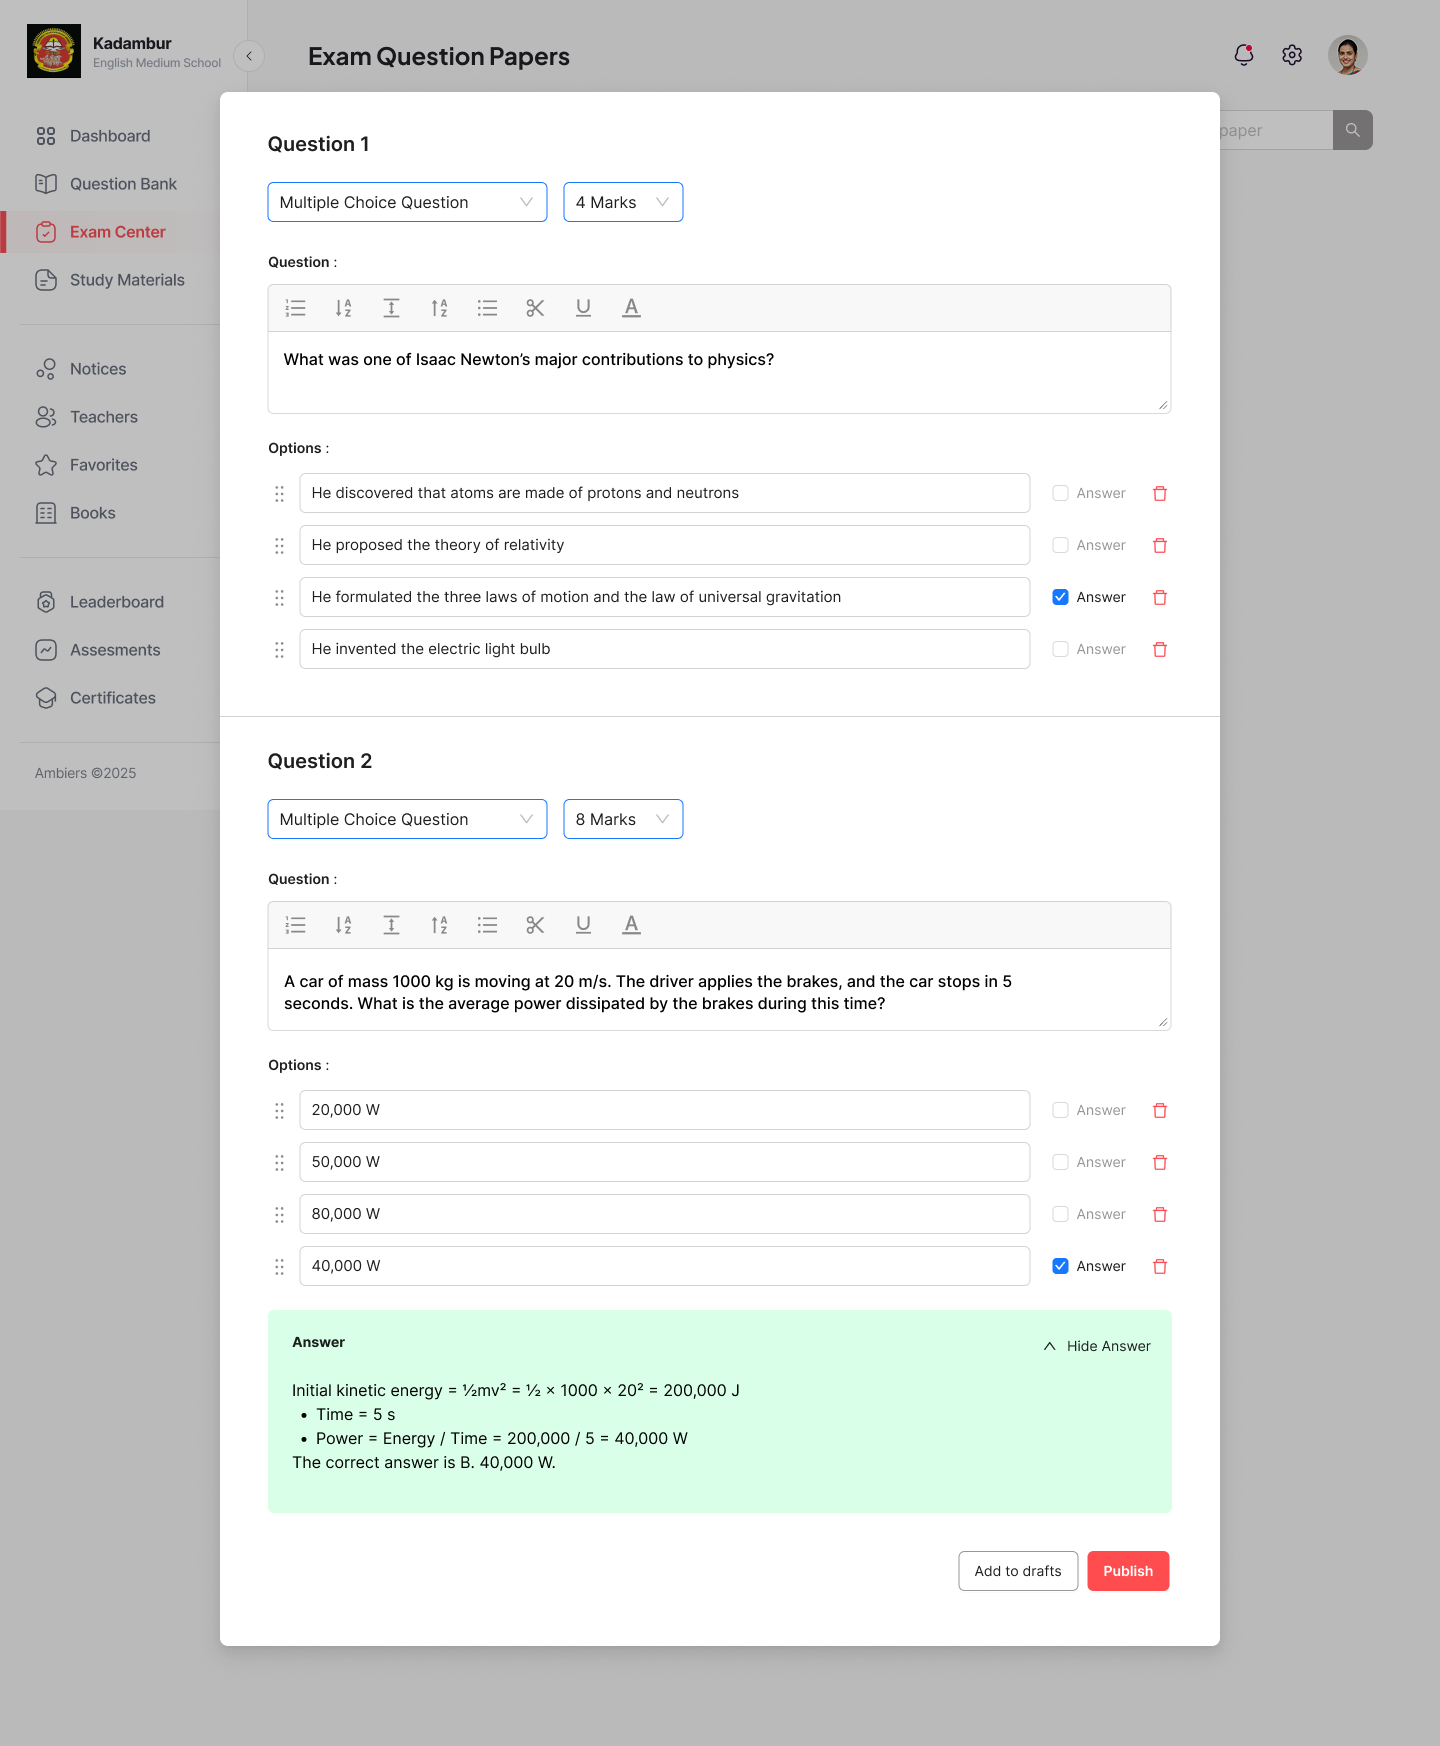Click the font color icon in Question 1 toolbar

click(631, 308)
